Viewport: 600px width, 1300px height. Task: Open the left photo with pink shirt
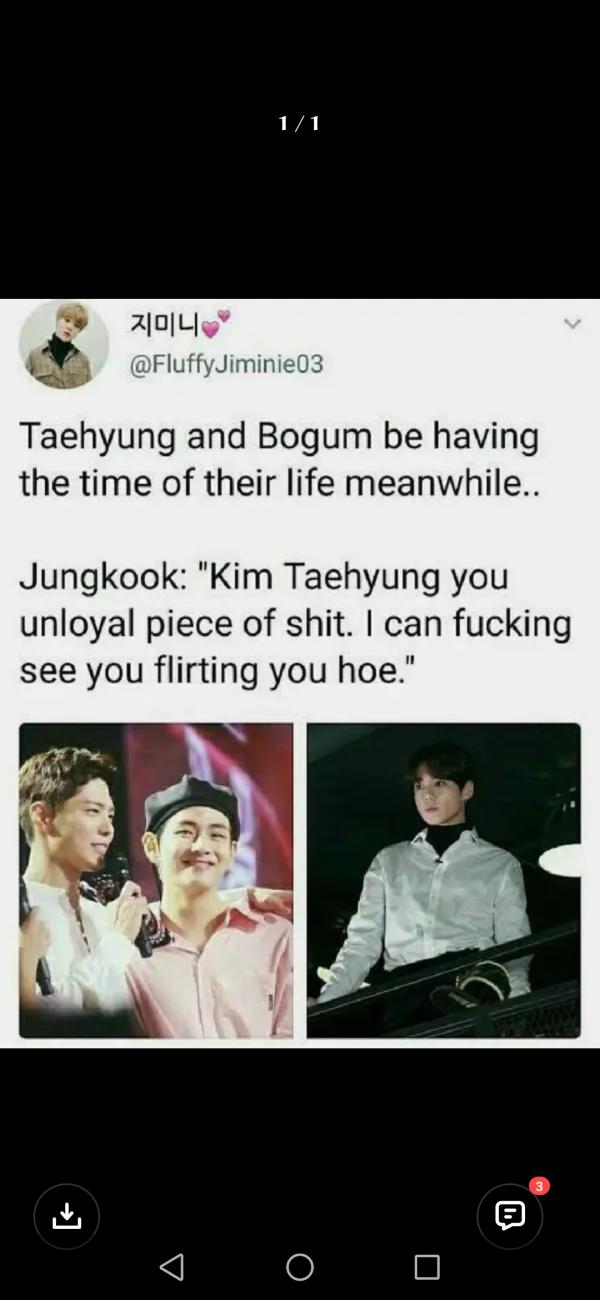[x=156, y=880]
